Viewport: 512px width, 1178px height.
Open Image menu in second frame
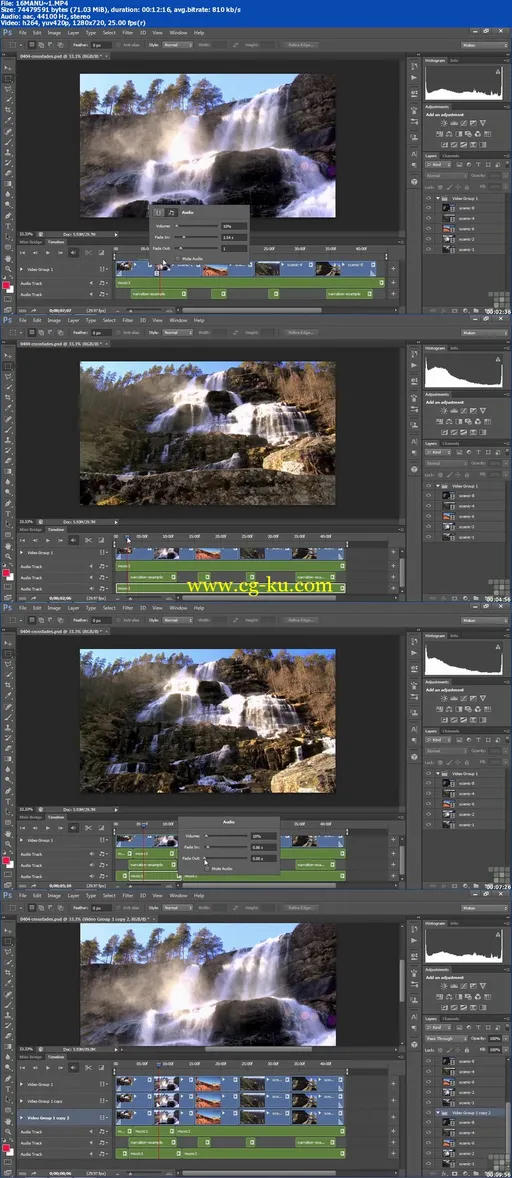(54, 320)
